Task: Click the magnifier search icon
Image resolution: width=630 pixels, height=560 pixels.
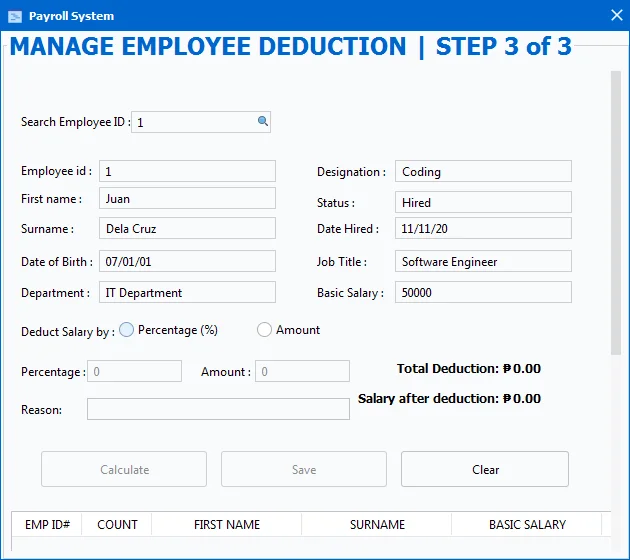Action: (x=263, y=121)
